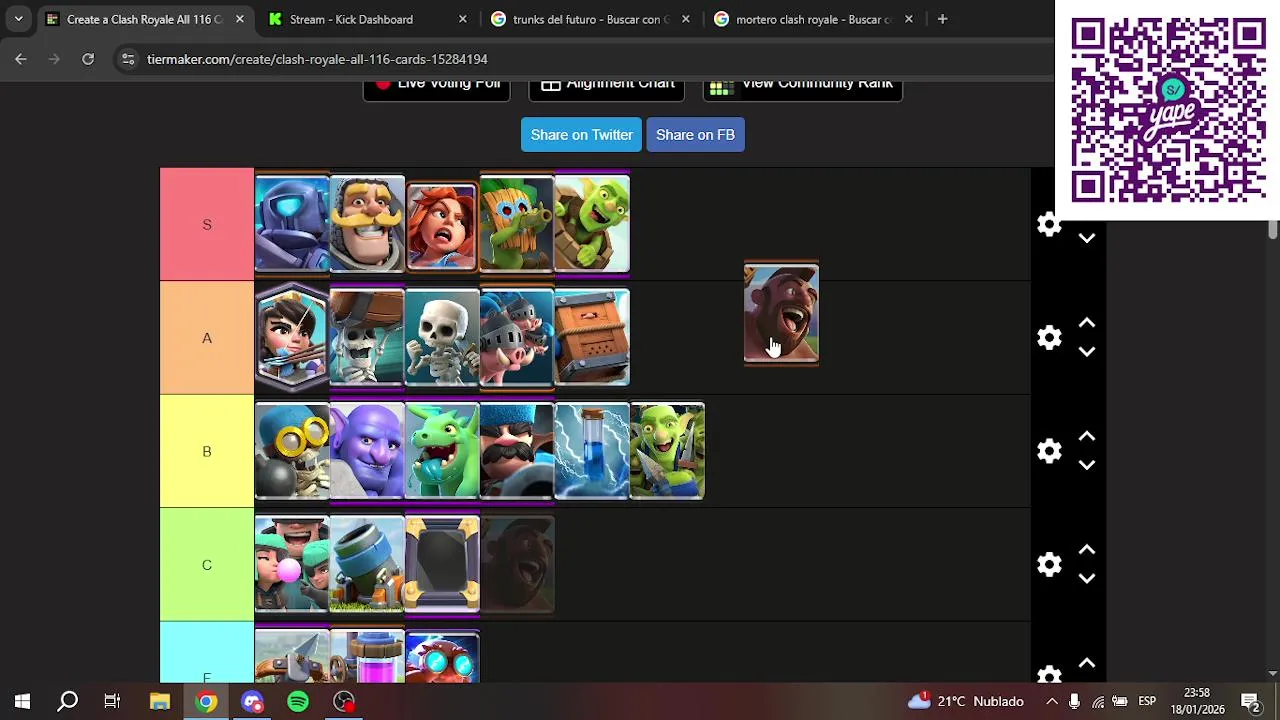
Task: Select Valkyrie card in S tier
Action: click(442, 228)
